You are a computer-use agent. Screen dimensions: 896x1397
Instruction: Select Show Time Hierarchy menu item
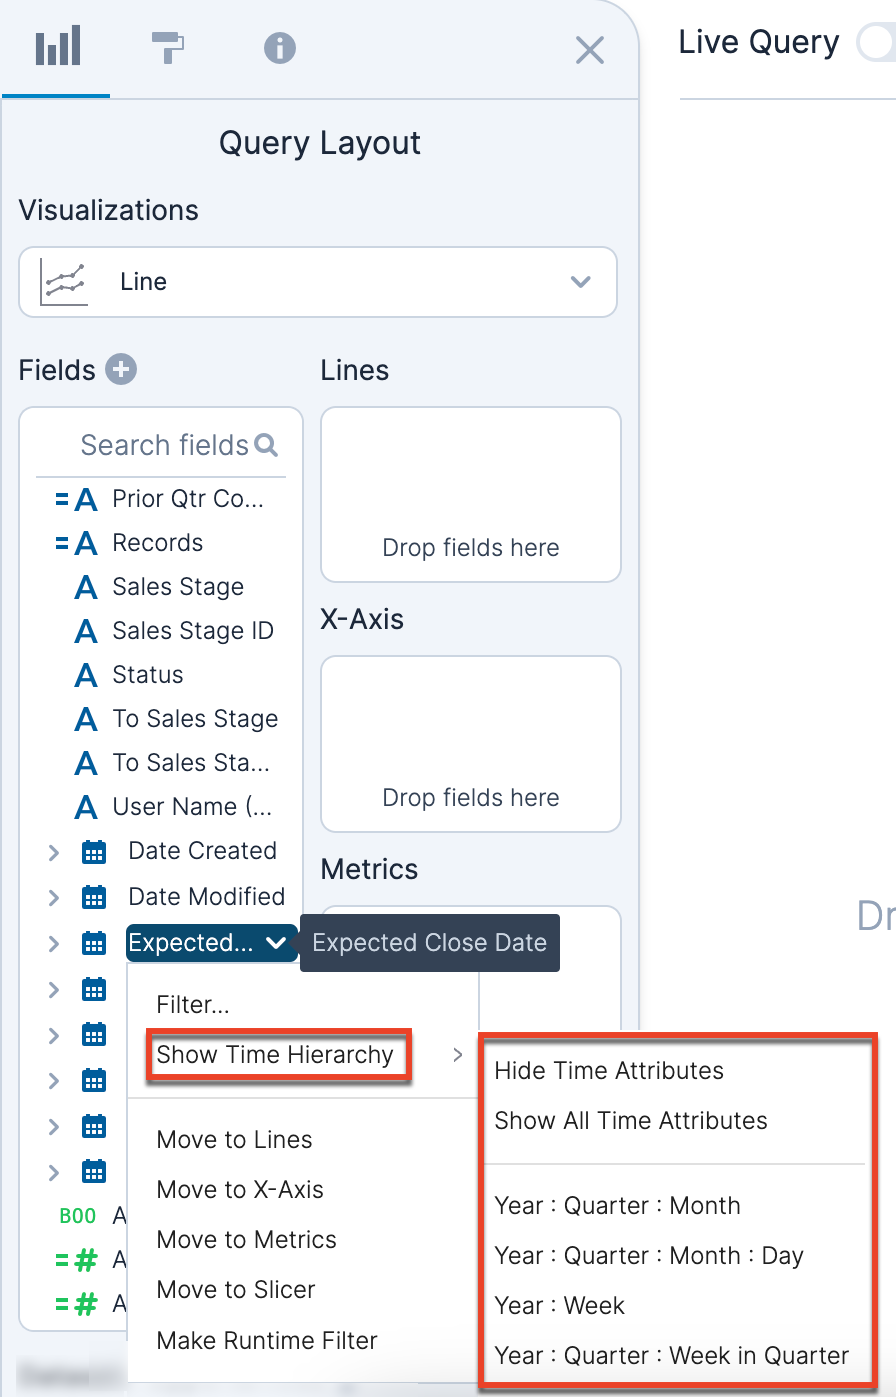pyautogui.click(x=275, y=1055)
